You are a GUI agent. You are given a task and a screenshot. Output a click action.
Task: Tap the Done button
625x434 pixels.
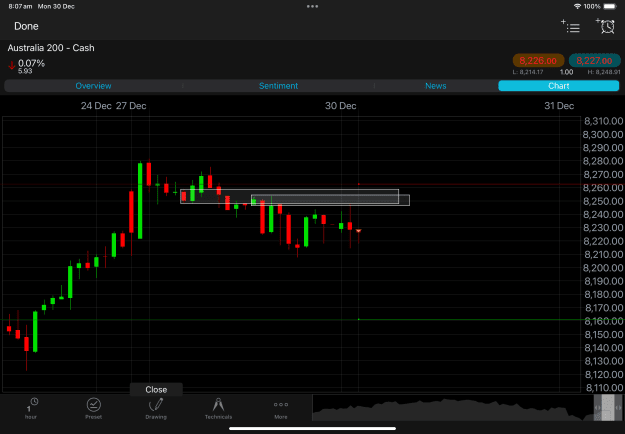[26, 26]
